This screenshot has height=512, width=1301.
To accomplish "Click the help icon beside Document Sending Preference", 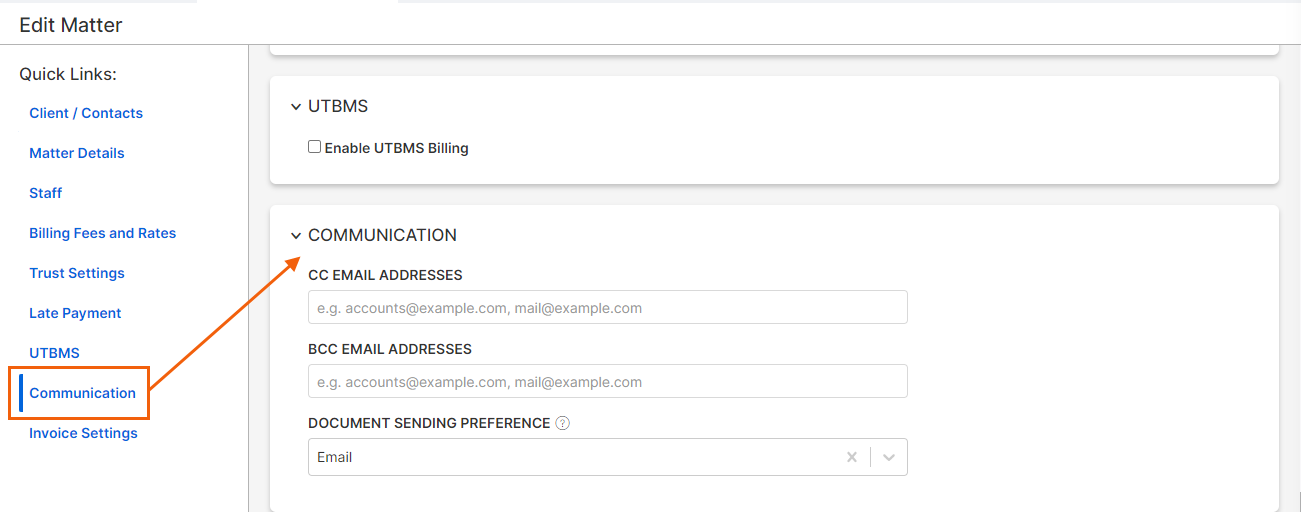I will [562, 423].
